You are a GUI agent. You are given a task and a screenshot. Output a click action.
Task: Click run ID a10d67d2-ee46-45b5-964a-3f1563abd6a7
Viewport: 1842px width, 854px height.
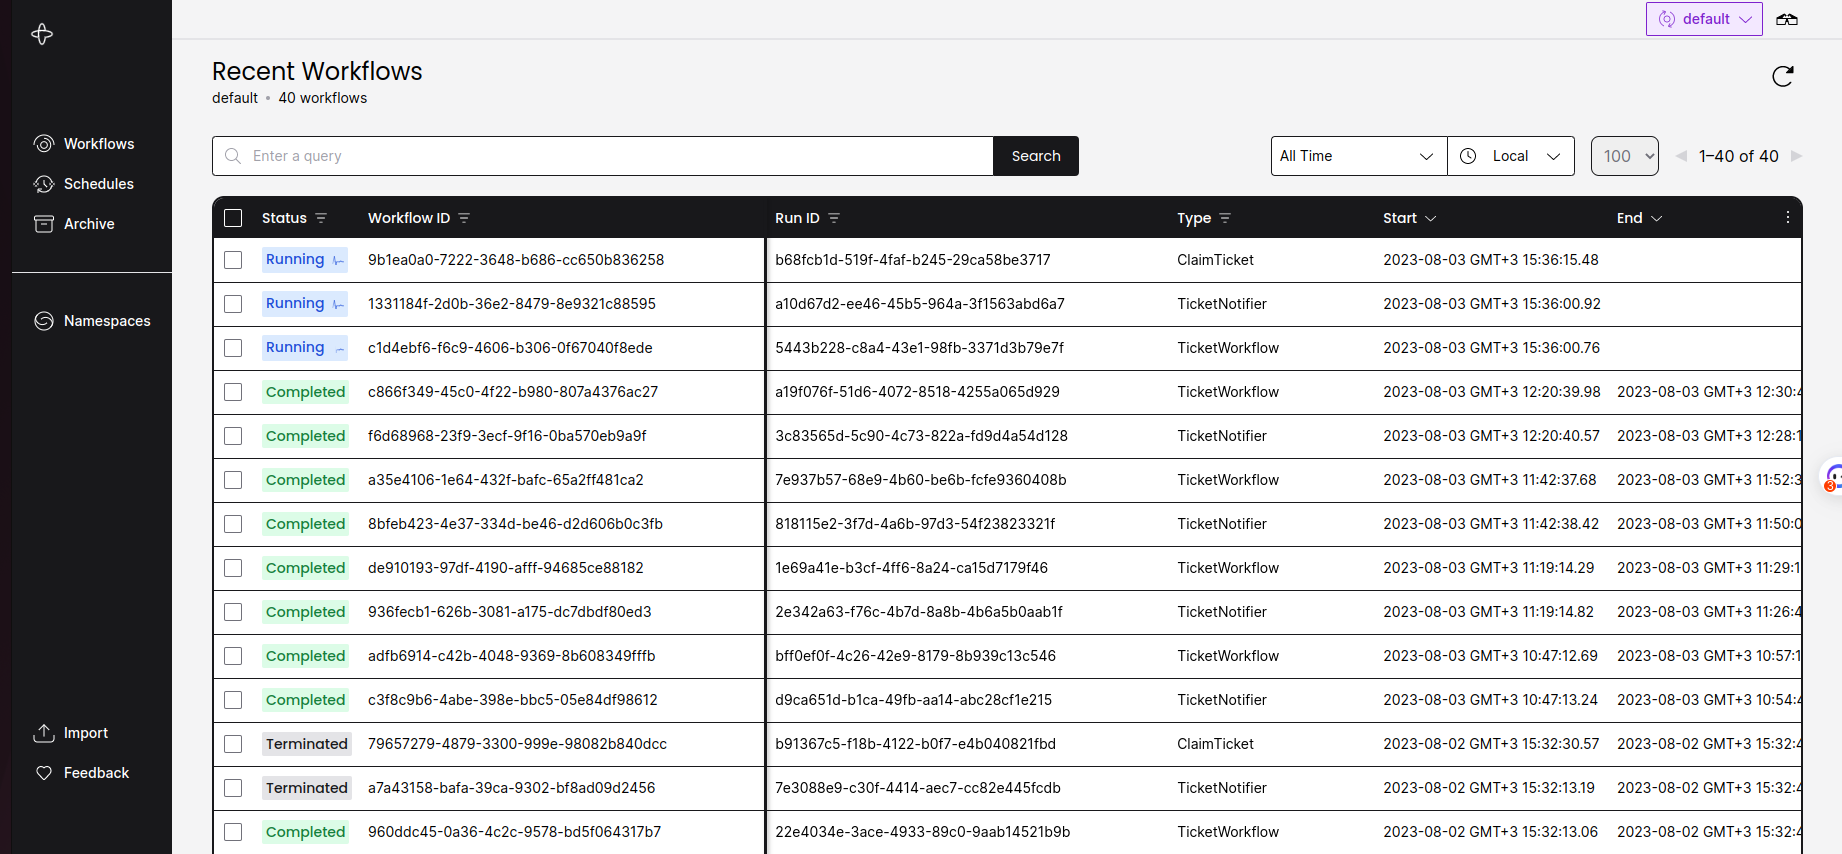click(x=920, y=304)
